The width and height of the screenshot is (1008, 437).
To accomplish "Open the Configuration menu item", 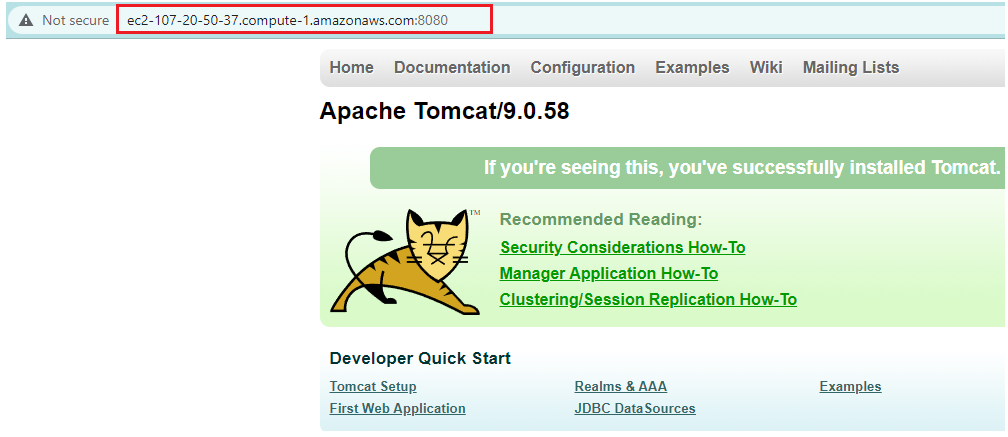I will point(582,67).
